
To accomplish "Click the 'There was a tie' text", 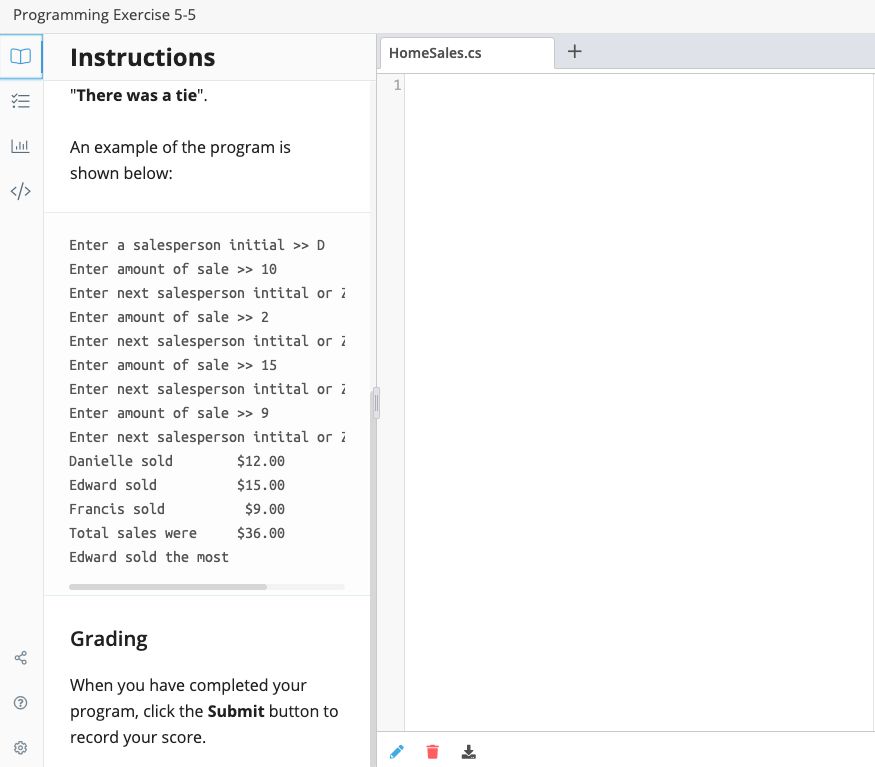I will pos(137,95).
